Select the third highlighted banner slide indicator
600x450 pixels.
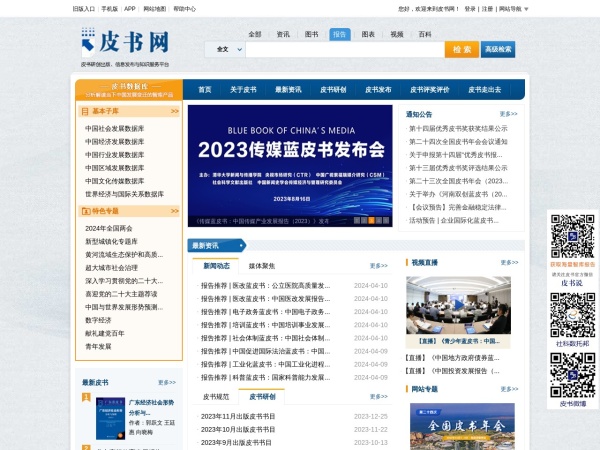(x=371, y=220)
